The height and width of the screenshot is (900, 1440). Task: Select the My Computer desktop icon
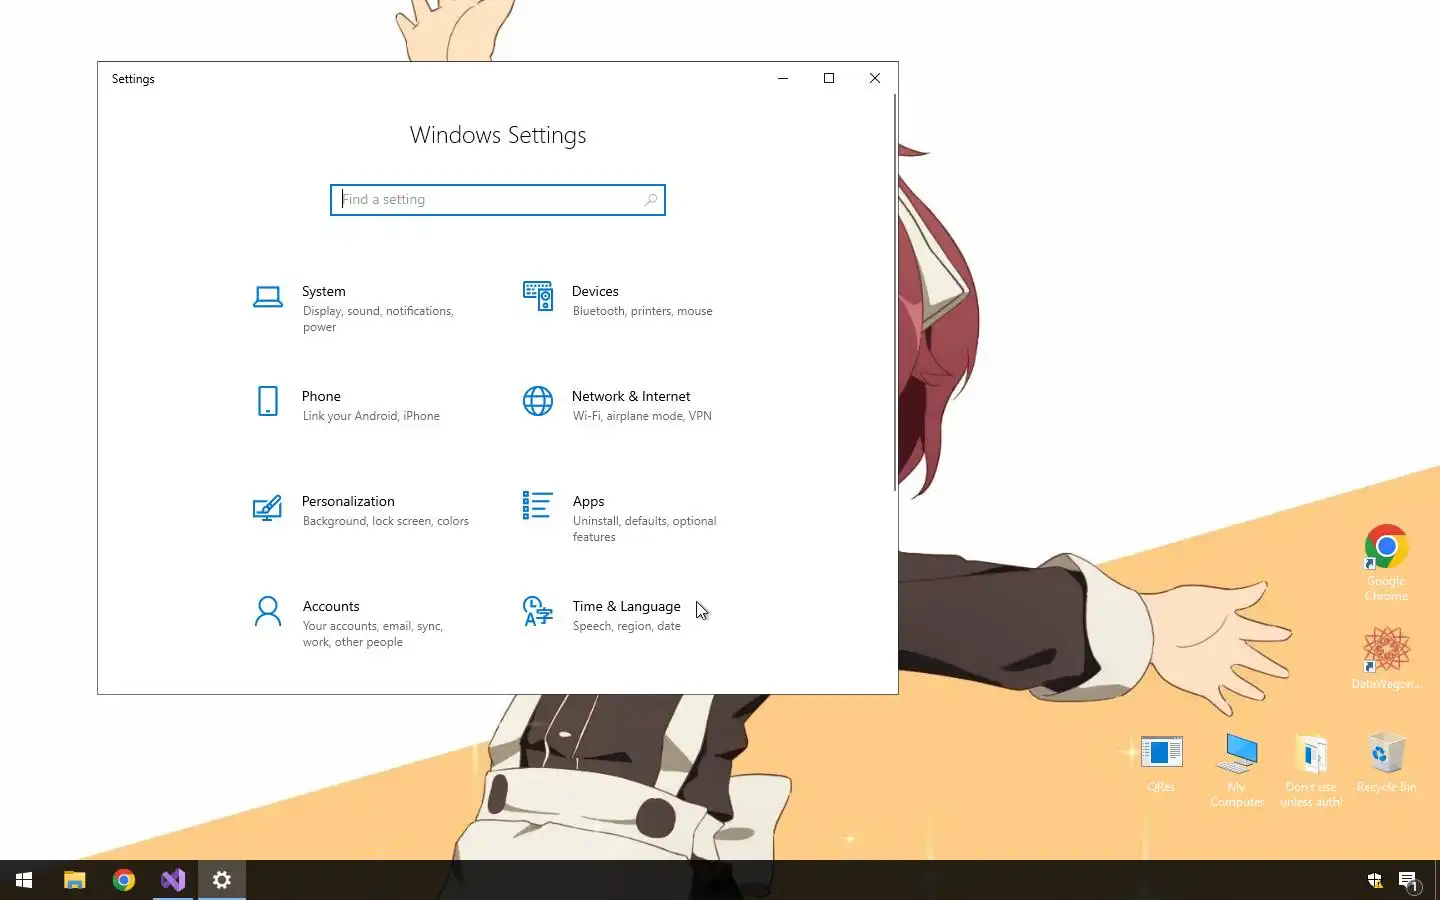pos(1237,769)
